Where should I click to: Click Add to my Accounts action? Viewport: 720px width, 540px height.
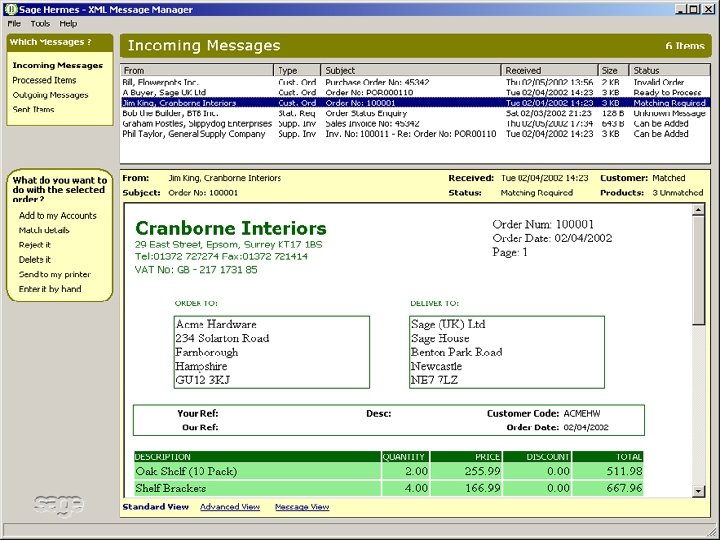tap(58, 216)
